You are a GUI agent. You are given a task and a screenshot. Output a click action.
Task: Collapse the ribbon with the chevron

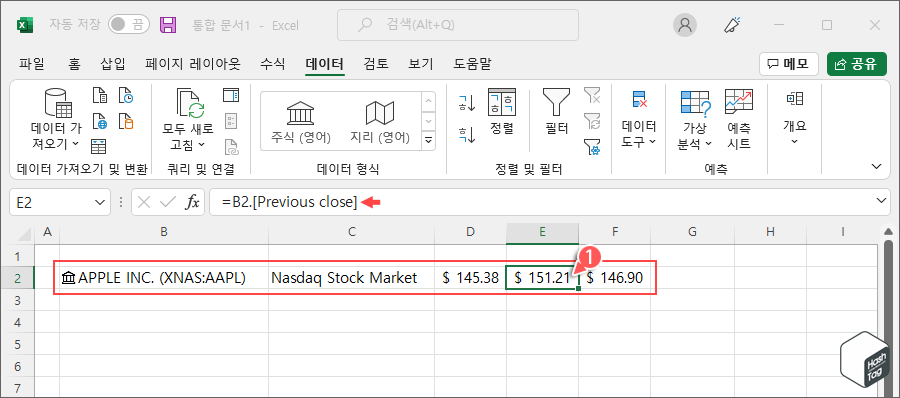(876, 166)
